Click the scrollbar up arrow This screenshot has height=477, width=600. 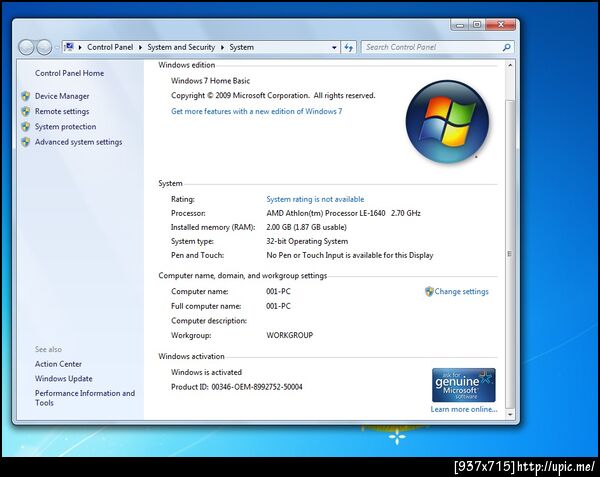[x=510, y=65]
